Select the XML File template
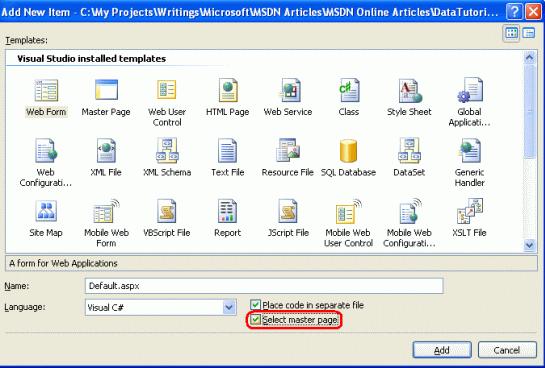 point(106,158)
